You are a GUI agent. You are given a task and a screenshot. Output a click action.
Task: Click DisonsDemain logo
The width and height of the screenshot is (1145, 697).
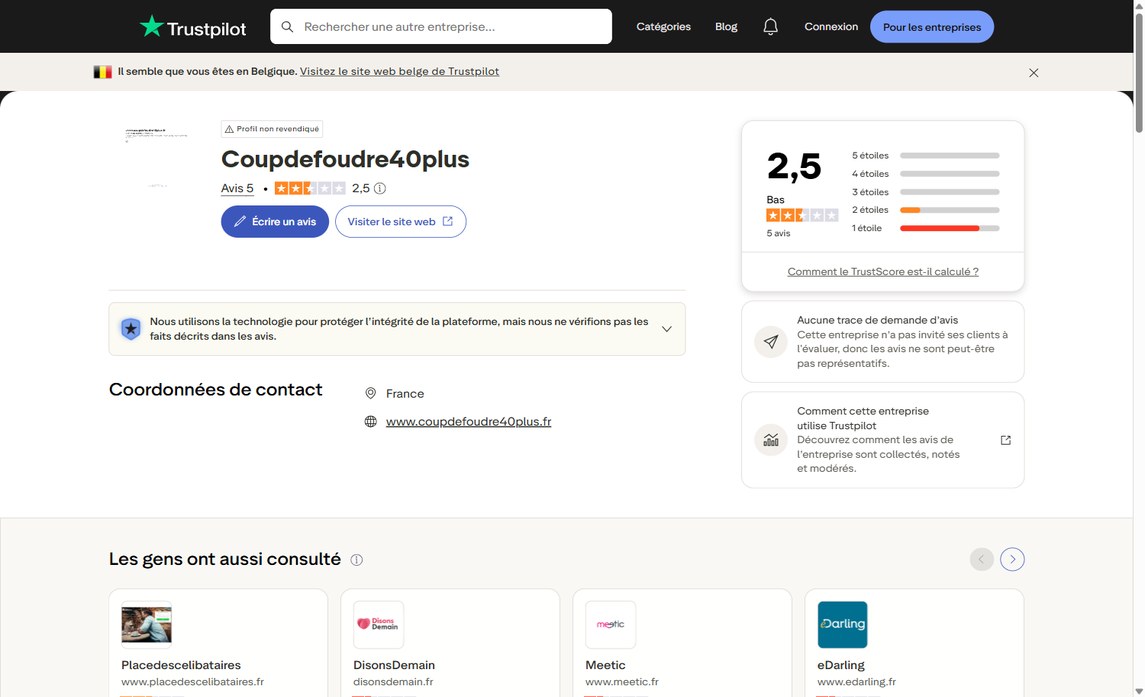coord(378,625)
